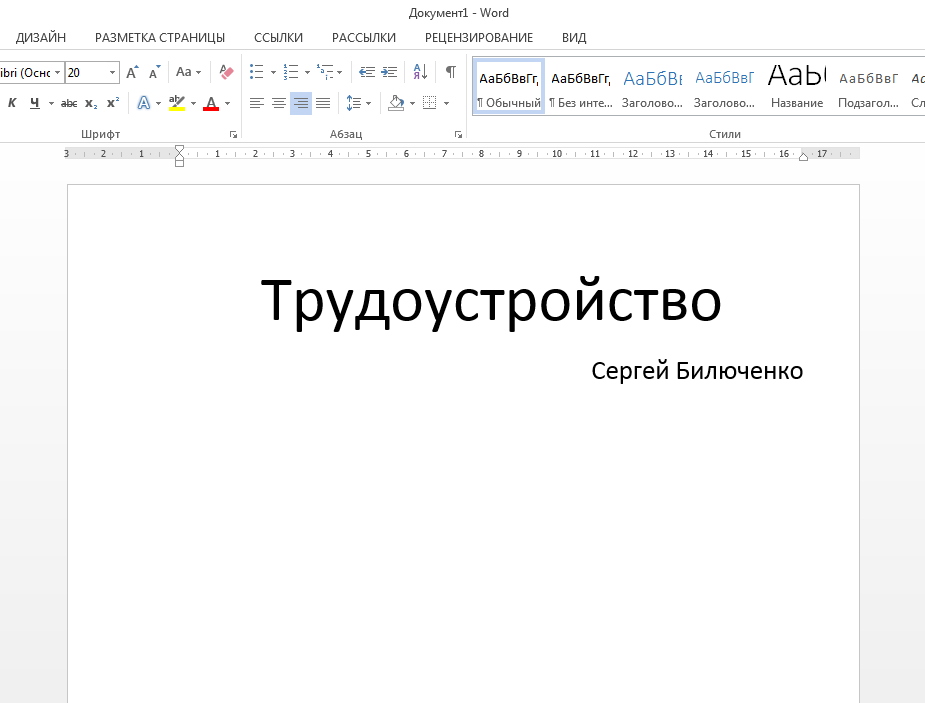Align text to the left
Viewport: 925px width, 703px height.
click(257, 102)
